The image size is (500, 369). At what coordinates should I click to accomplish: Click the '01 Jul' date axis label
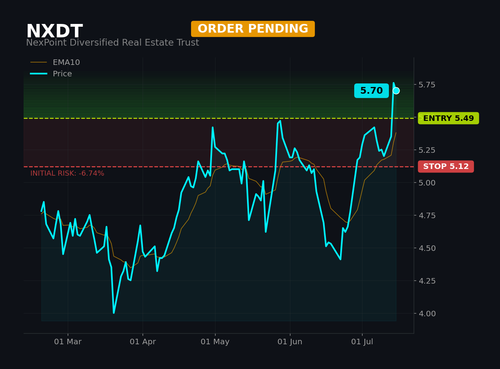coord(362,342)
